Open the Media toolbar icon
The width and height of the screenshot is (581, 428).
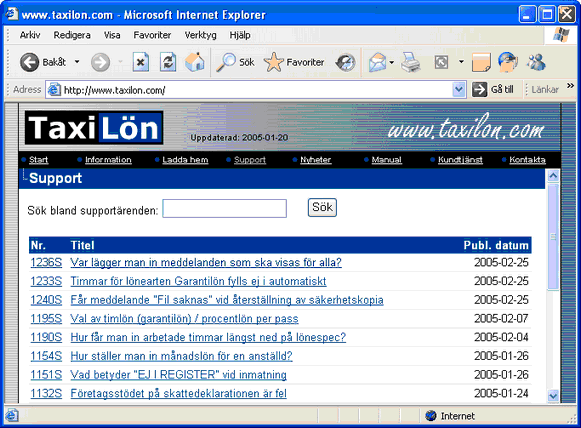pos(345,62)
